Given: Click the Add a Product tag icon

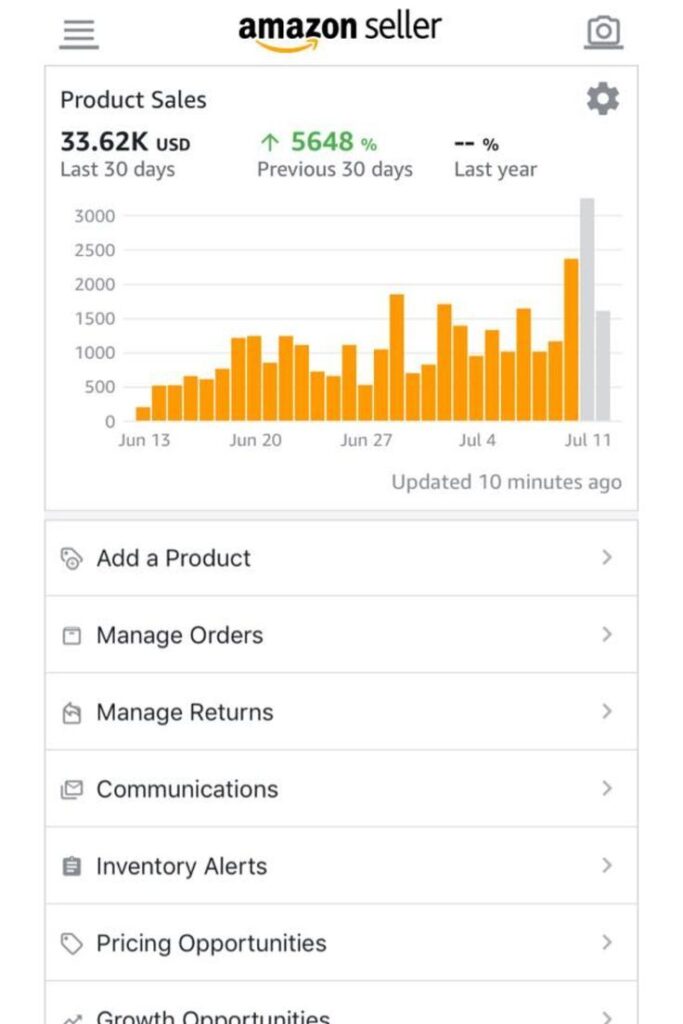Looking at the screenshot, I should tap(71, 558).
